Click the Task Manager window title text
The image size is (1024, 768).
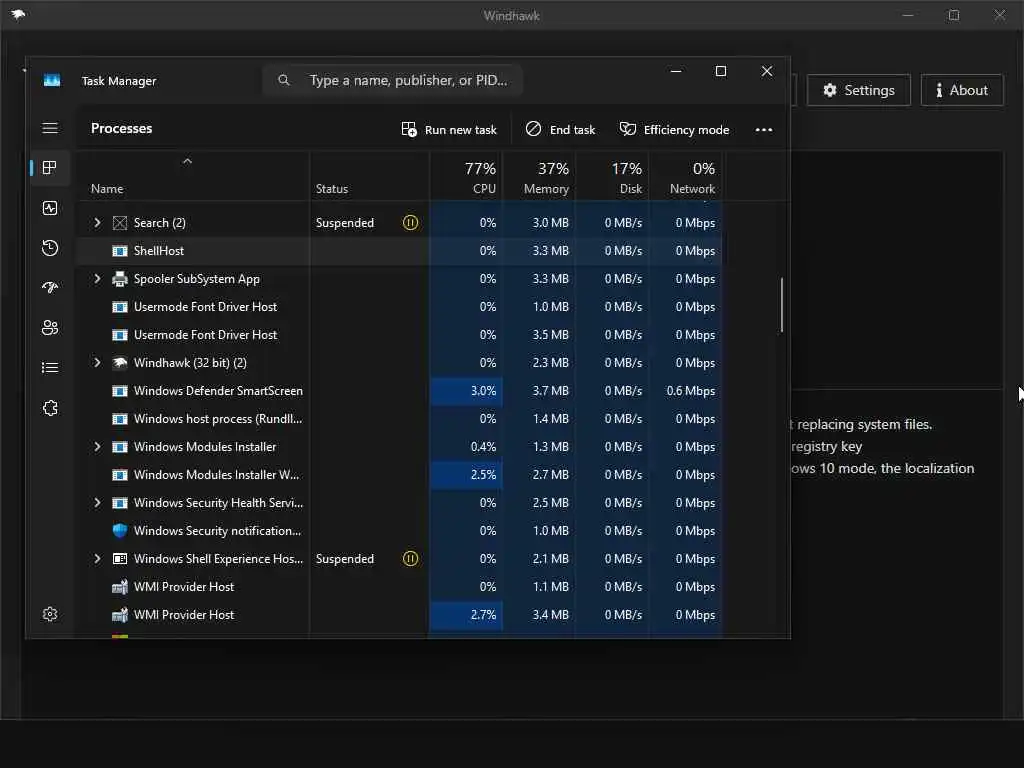point(119,81)
